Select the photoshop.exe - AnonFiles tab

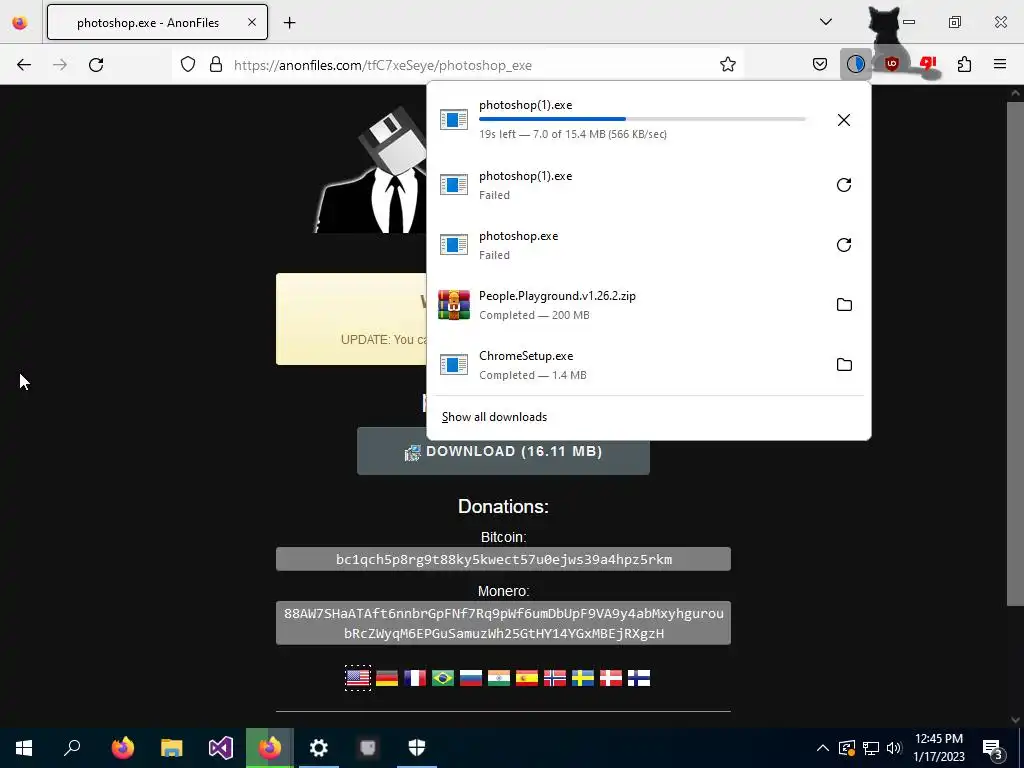(157, 23)
